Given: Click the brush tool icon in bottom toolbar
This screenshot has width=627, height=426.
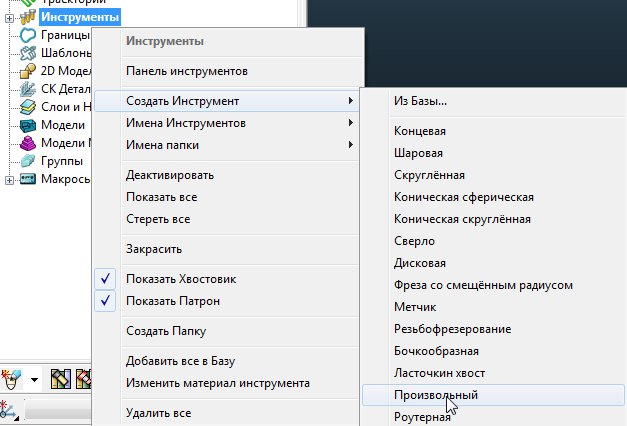Looking at the screenshot, I should 11,379.
